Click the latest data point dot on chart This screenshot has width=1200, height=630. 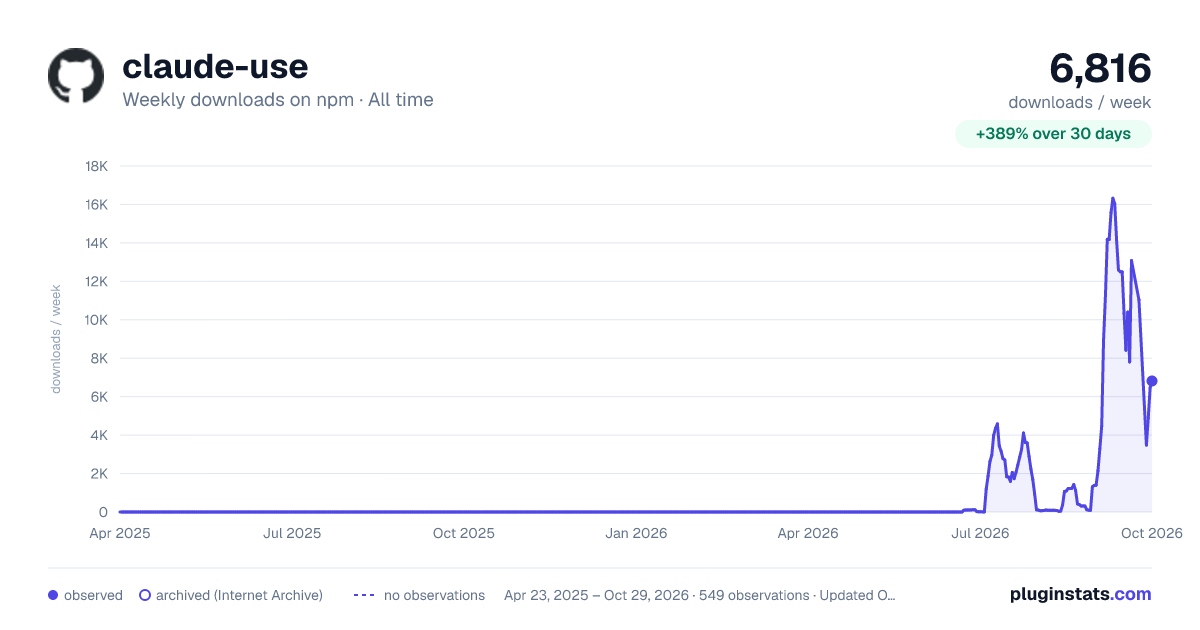(1152, 381)
